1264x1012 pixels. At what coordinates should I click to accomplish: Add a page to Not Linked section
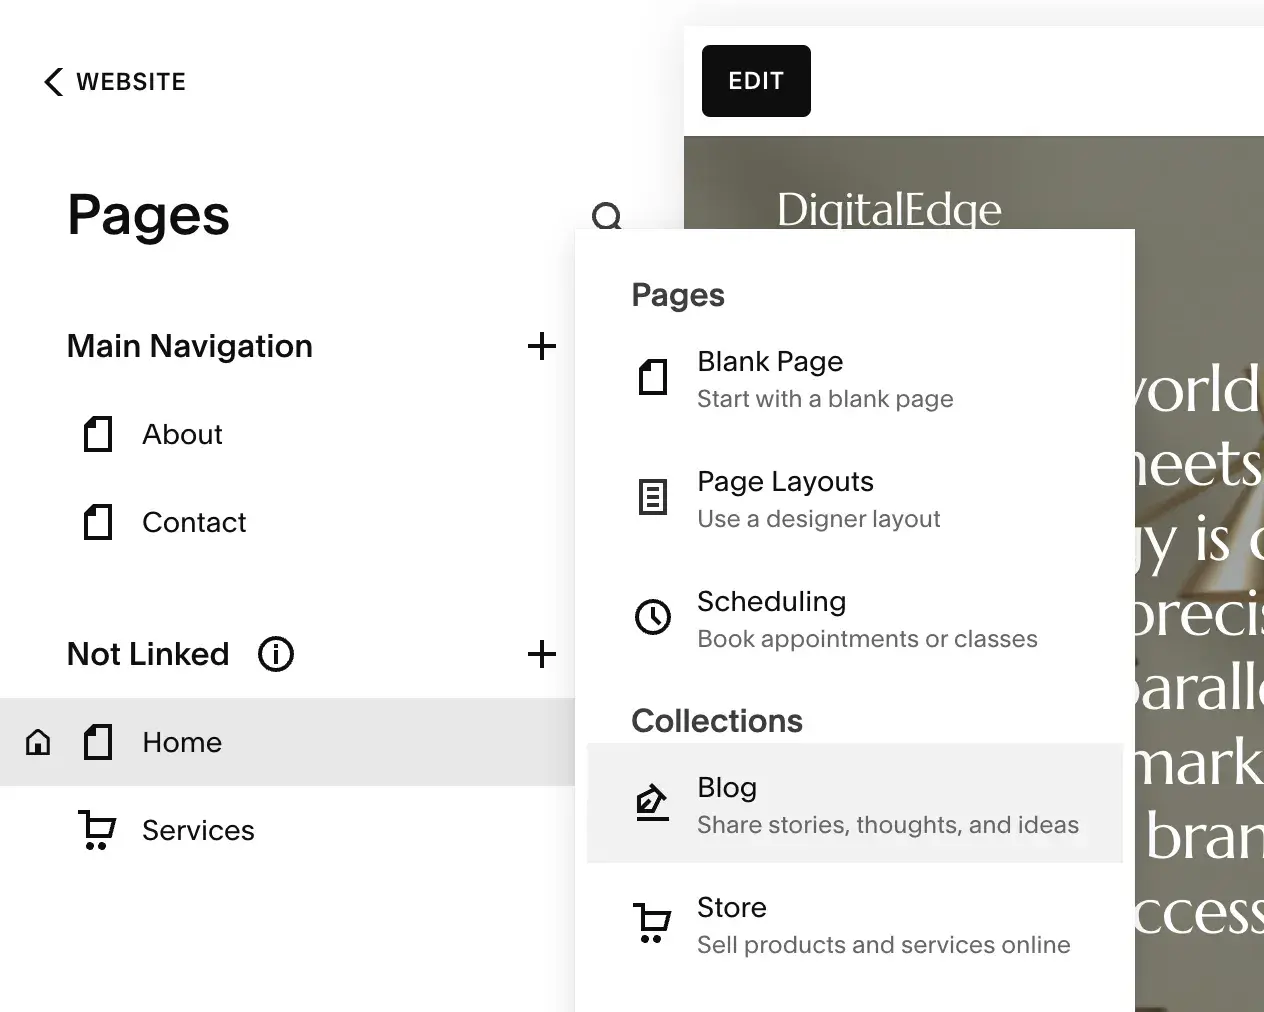point(541,654)
